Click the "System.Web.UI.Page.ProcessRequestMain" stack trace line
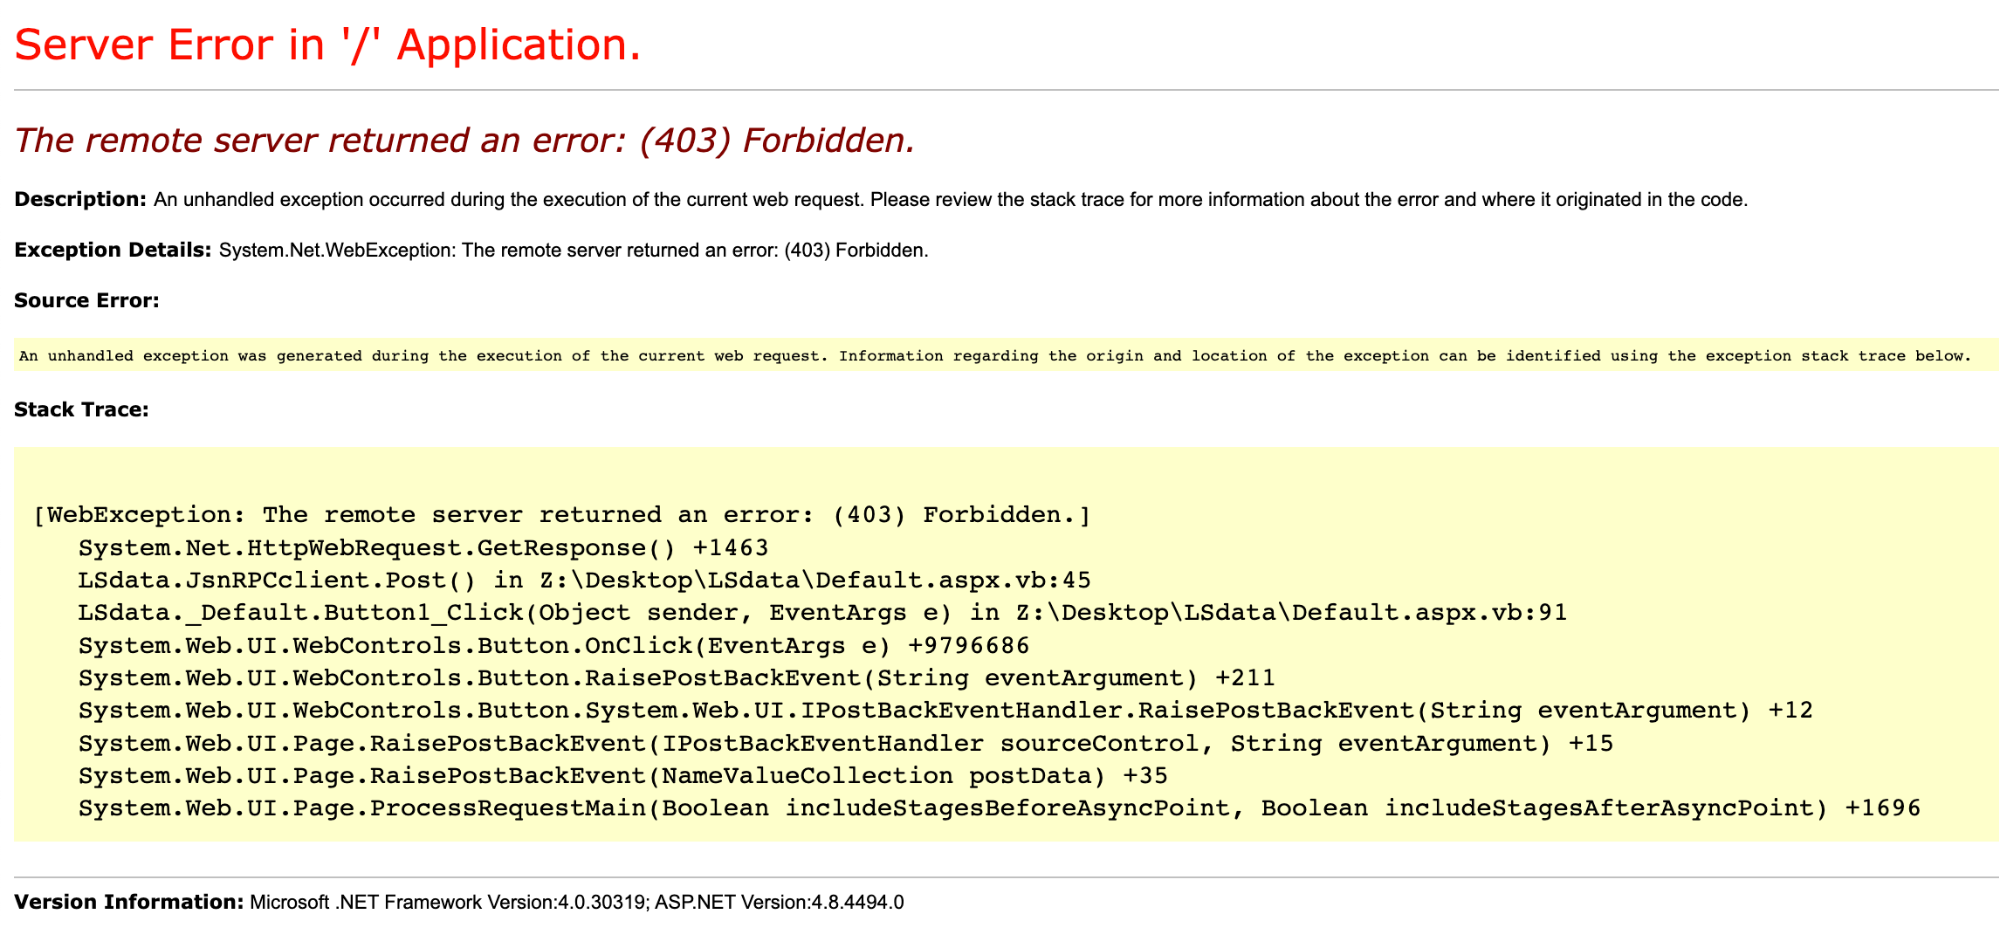 tap(1000, 808)
